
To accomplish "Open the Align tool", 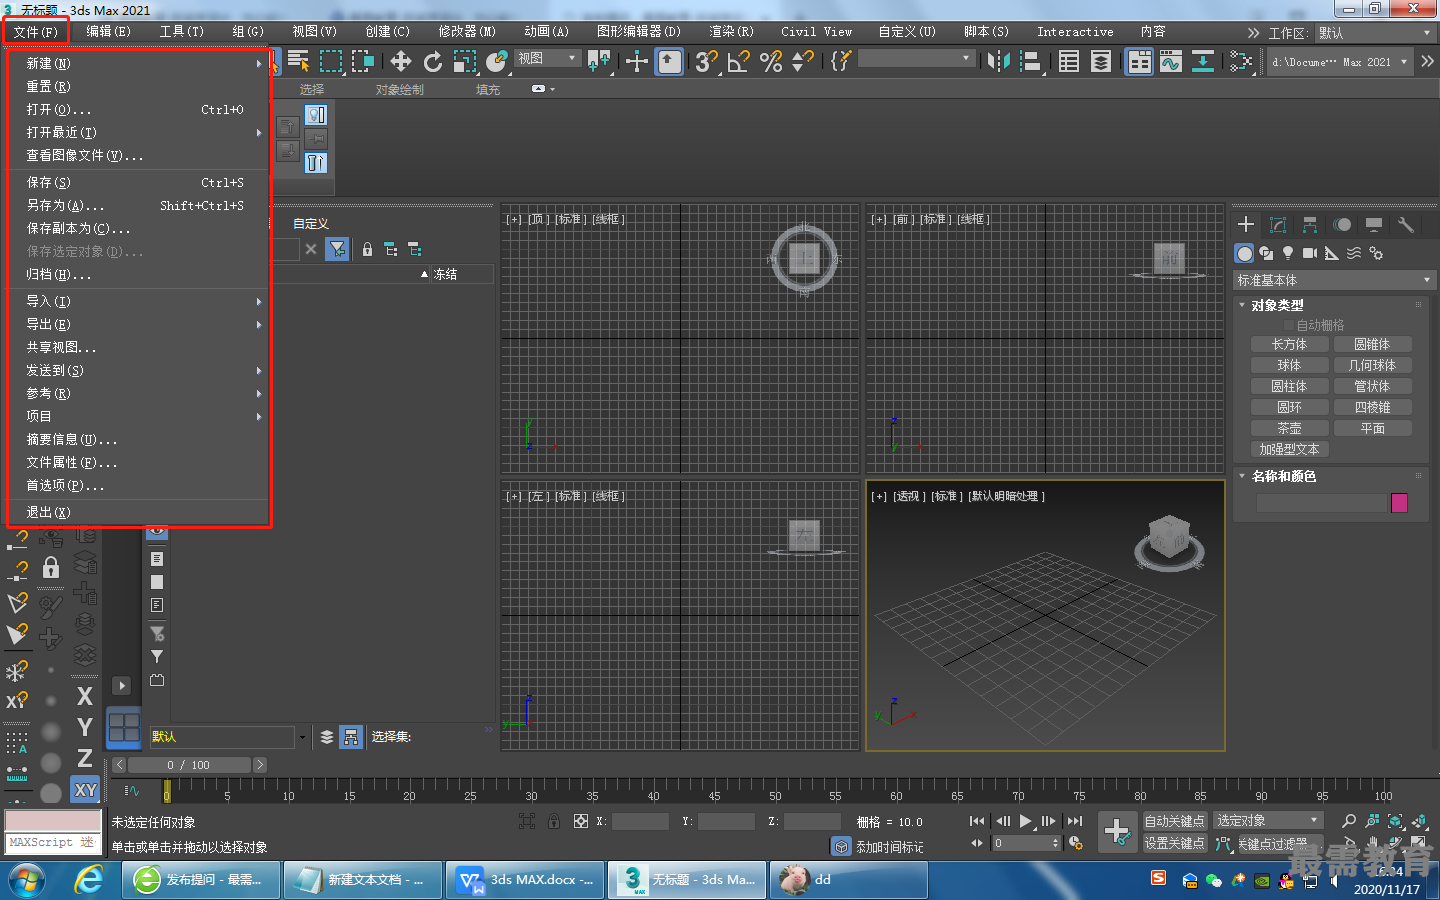I will (x=1030, y=62).
